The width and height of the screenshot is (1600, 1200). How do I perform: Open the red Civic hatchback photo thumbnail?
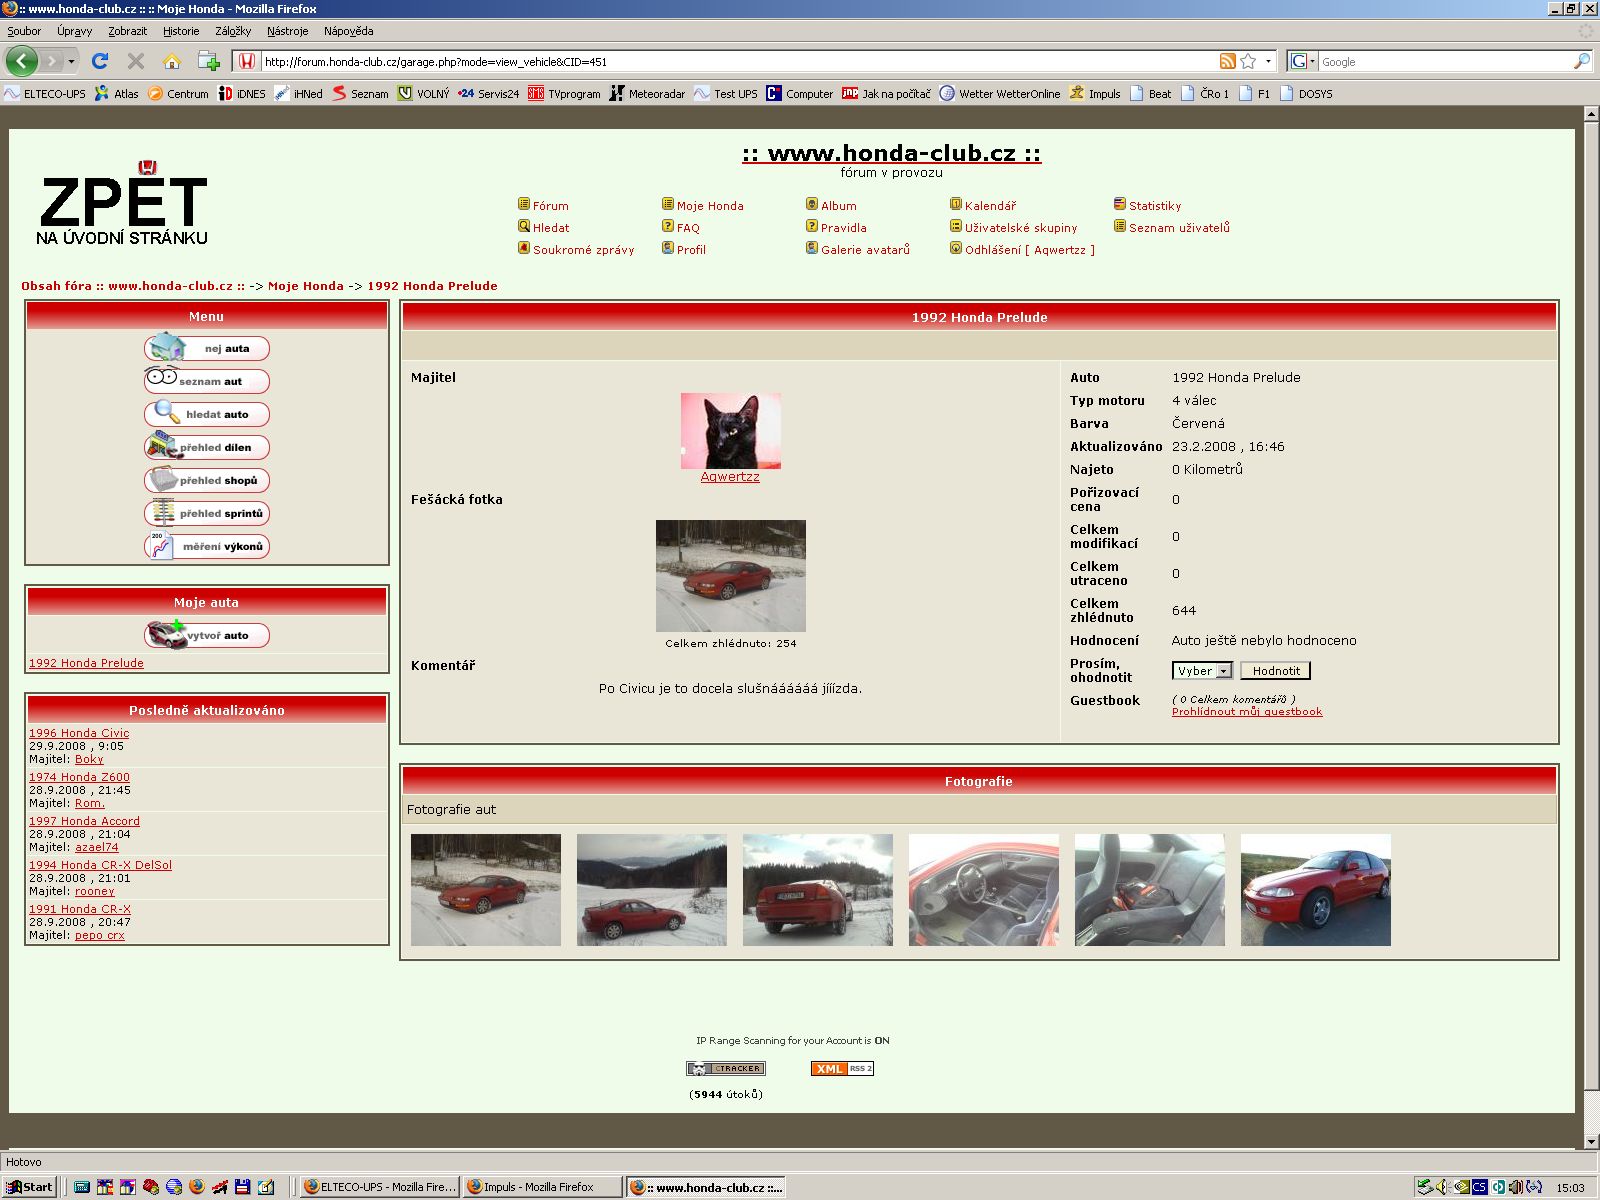pos(1315,890)
